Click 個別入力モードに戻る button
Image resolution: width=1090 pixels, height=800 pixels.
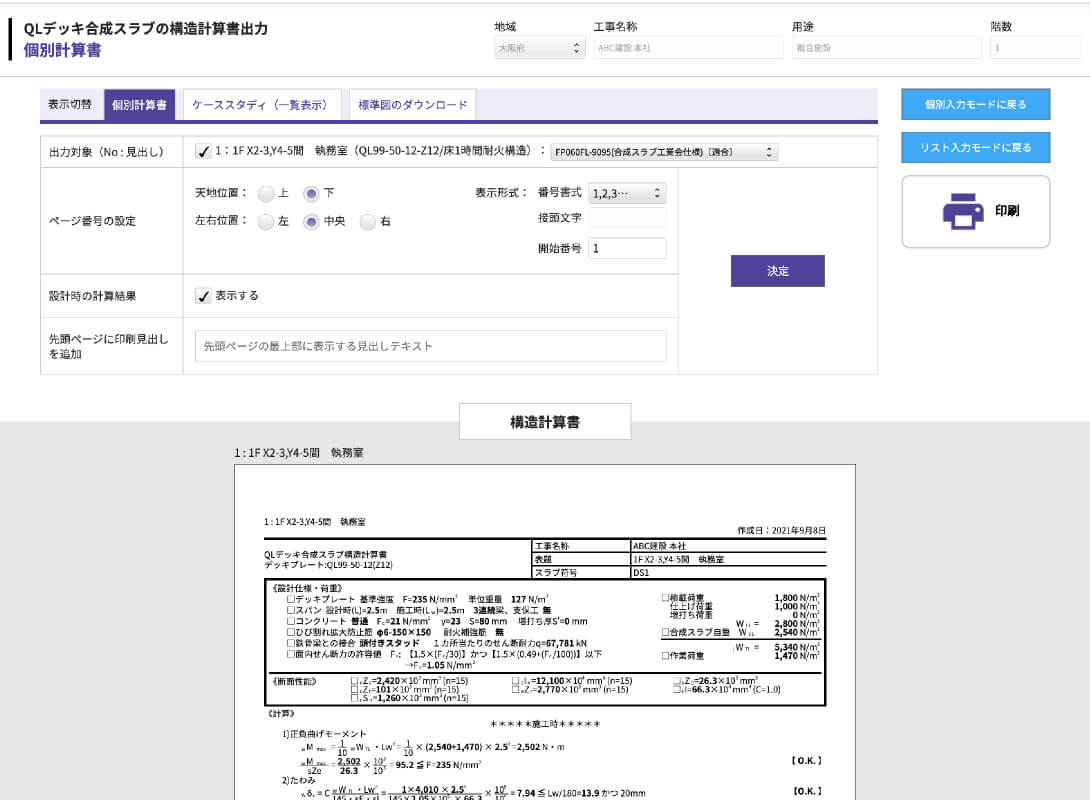tap(975, 104)
